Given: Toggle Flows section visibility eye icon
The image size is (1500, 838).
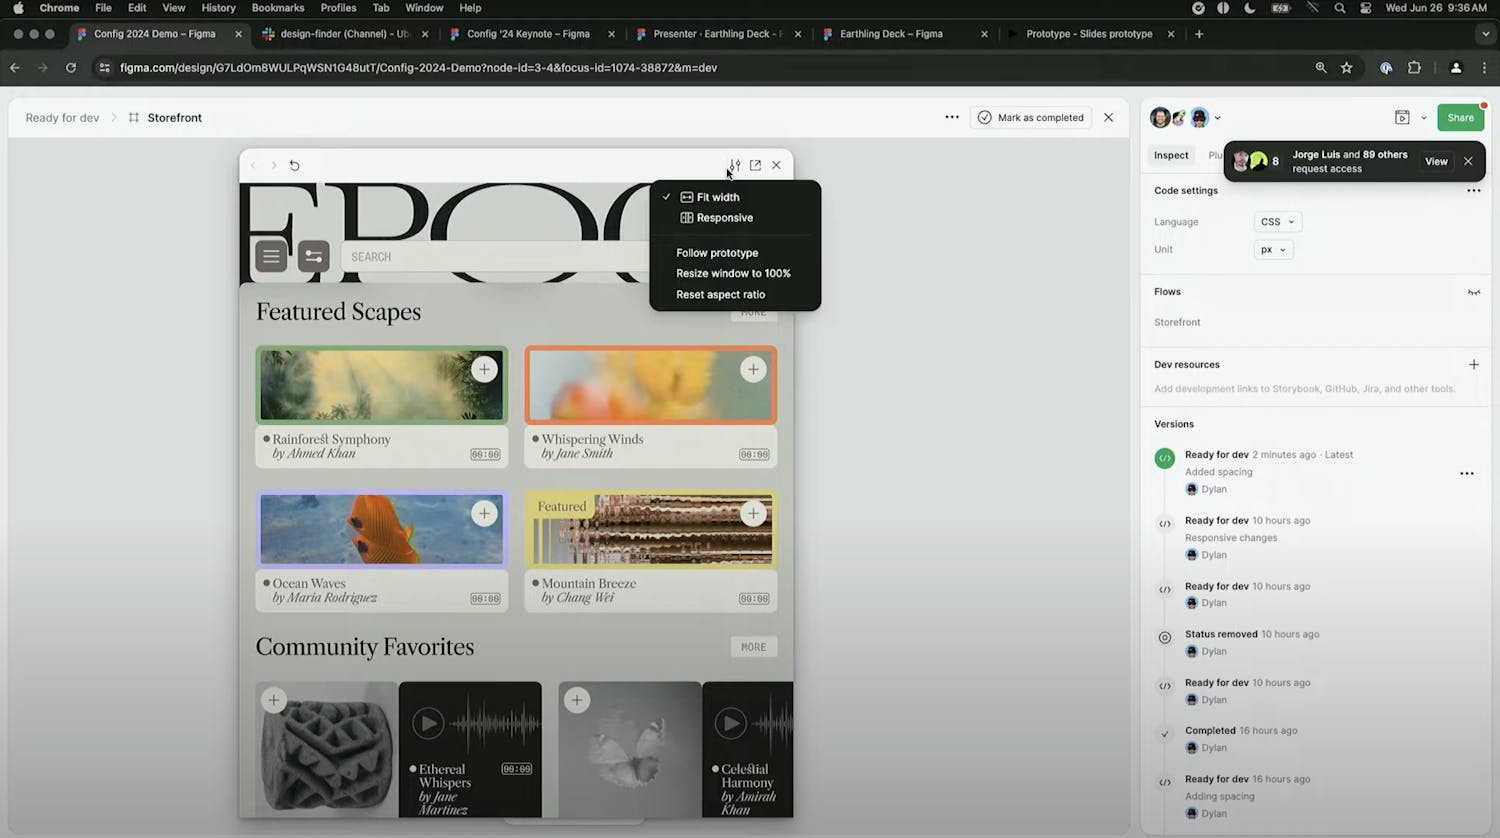Looking at the screenshot, I should coord(1473,293).
